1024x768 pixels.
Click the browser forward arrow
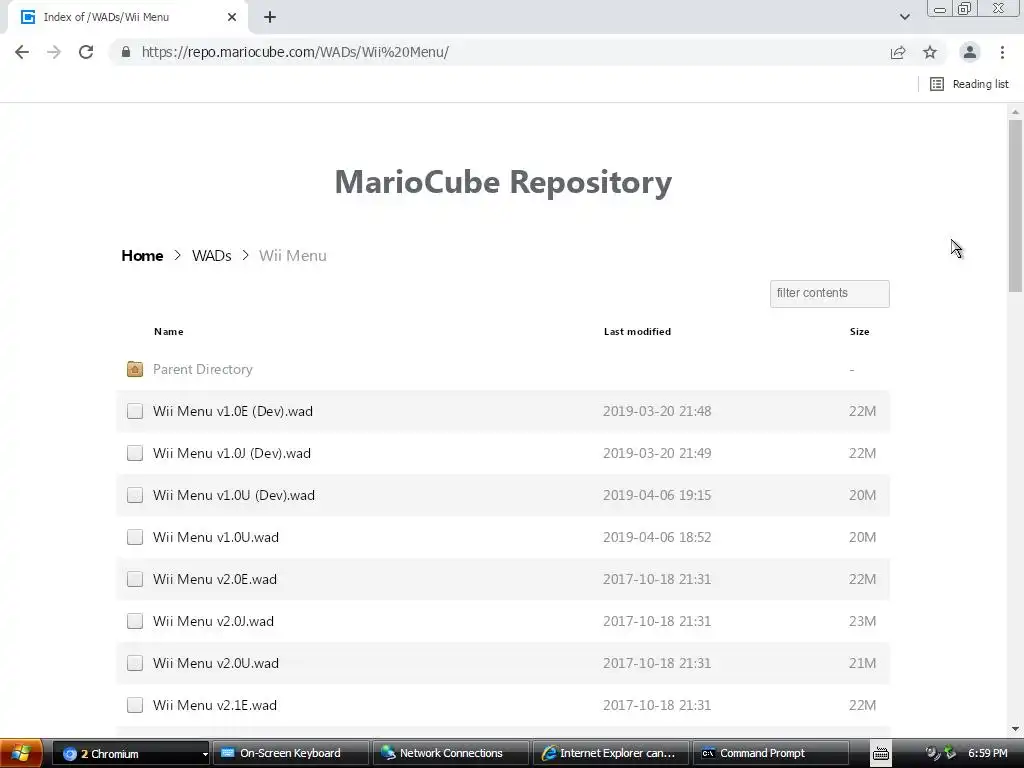tap(54, 52)
